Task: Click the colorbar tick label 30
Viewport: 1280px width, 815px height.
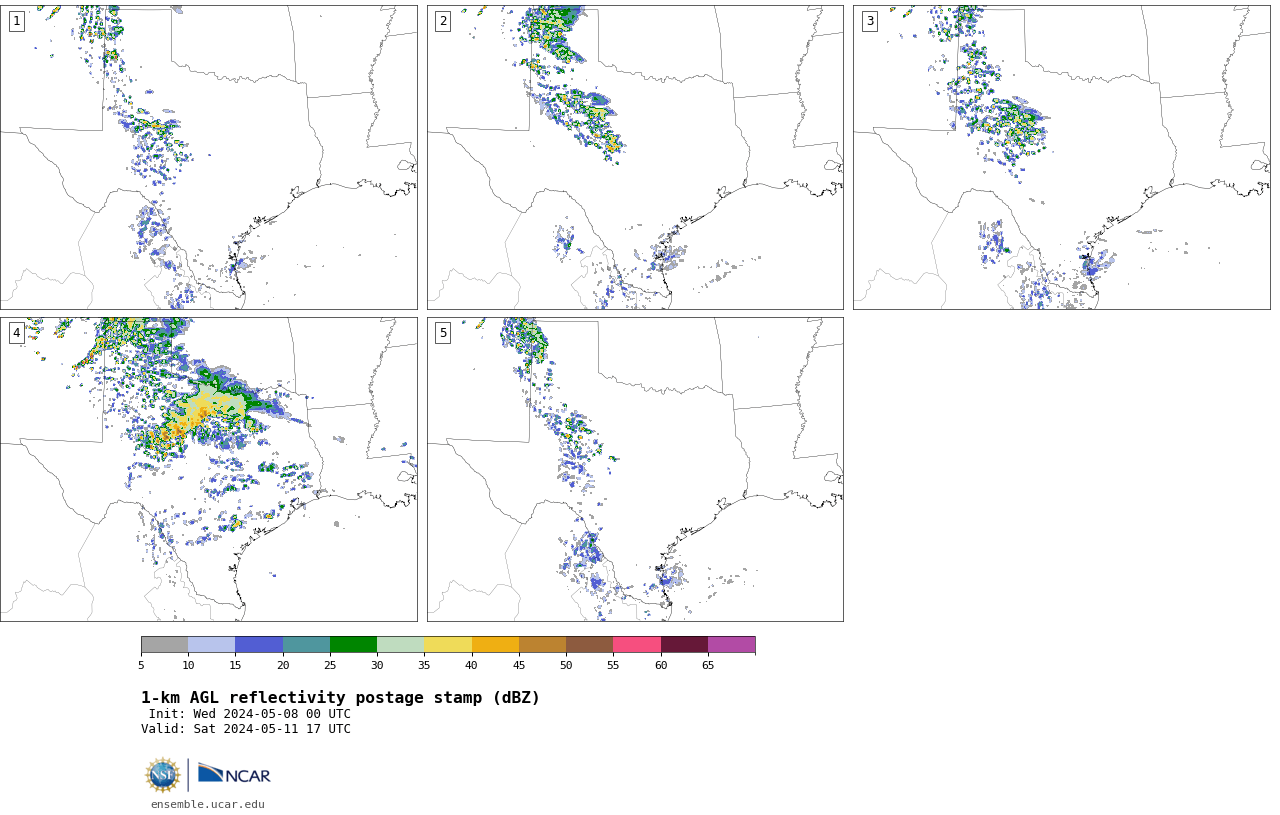Action: 377,665
